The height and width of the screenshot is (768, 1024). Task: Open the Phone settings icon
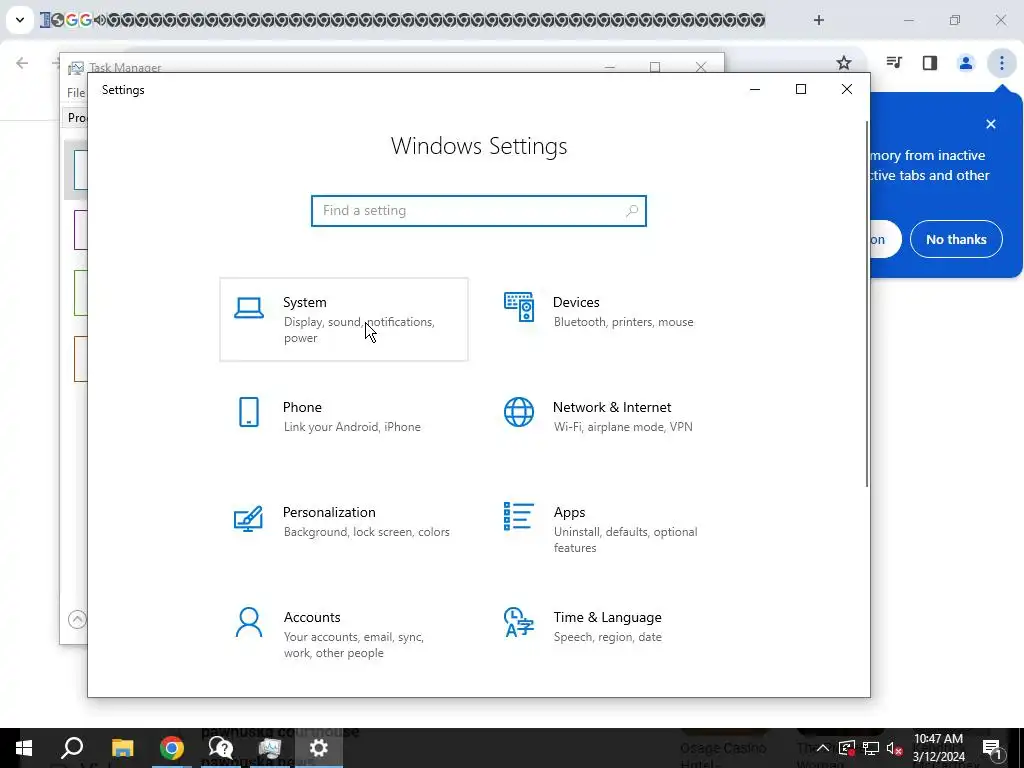point(249,412)
